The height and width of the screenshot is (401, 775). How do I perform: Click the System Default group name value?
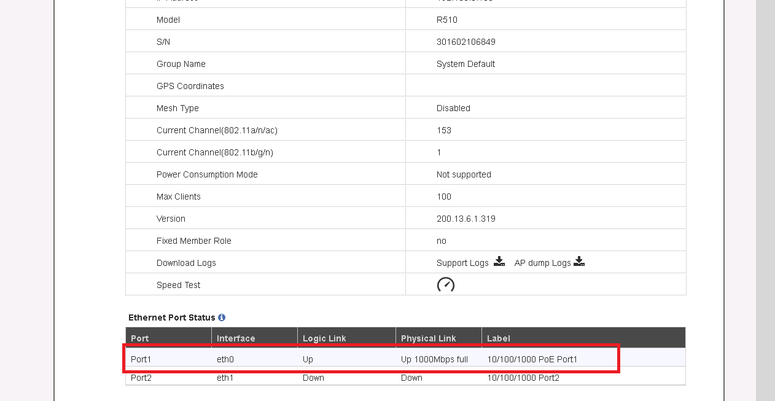click(x=465, y=64)
